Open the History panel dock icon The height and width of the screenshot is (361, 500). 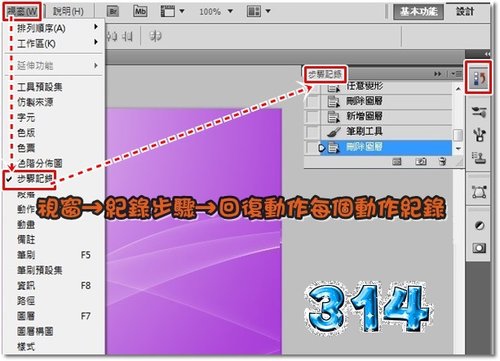tap(479, 79)
